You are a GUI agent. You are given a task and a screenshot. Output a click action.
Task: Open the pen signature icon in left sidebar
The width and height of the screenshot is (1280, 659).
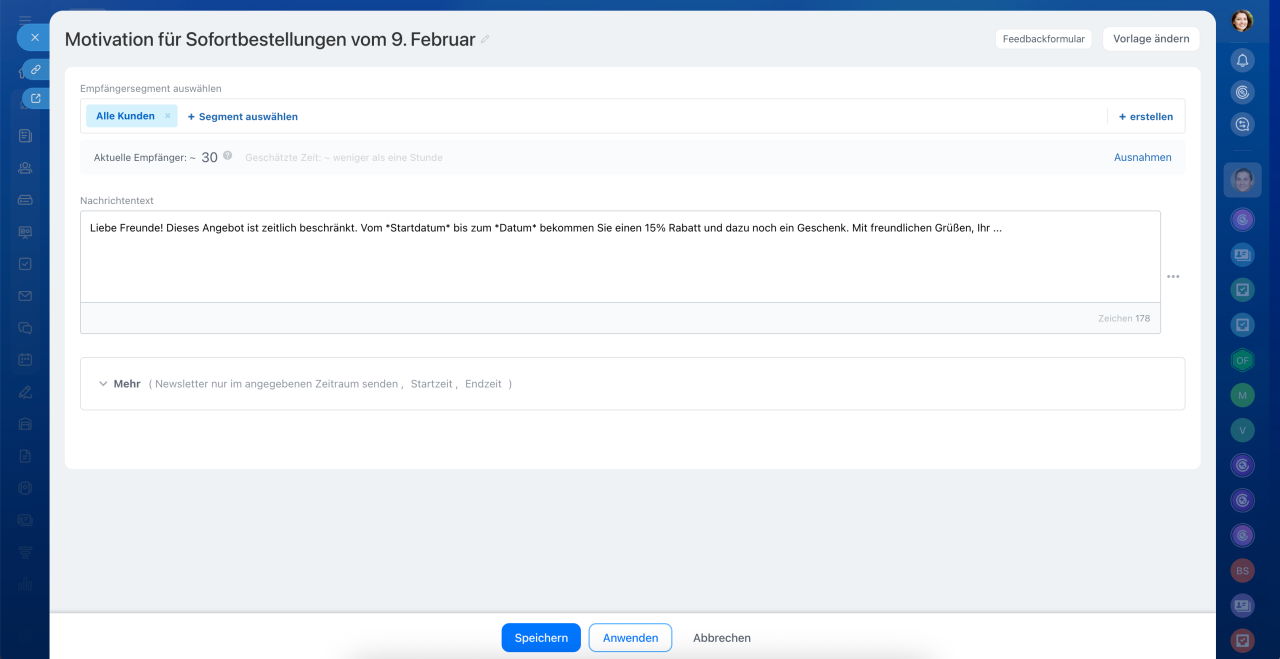click(25, 391)
